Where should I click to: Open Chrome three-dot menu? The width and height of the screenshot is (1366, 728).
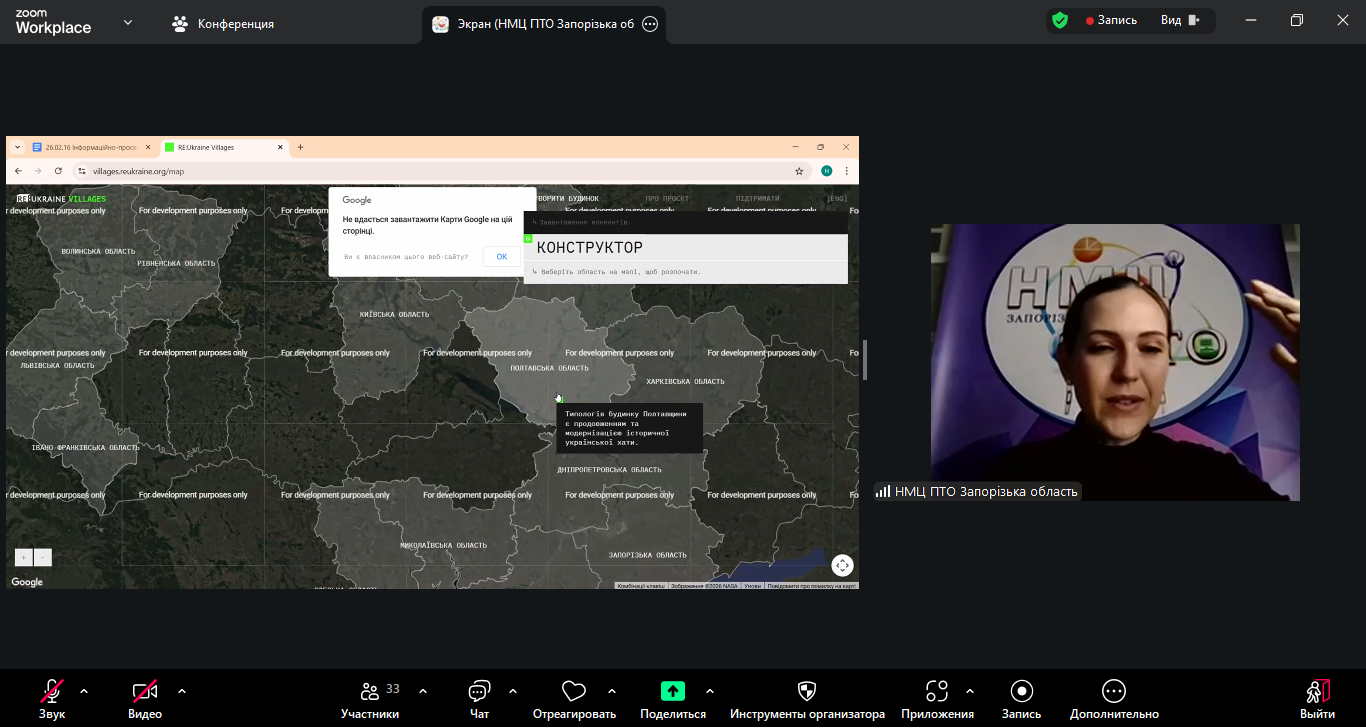point(847,171)
